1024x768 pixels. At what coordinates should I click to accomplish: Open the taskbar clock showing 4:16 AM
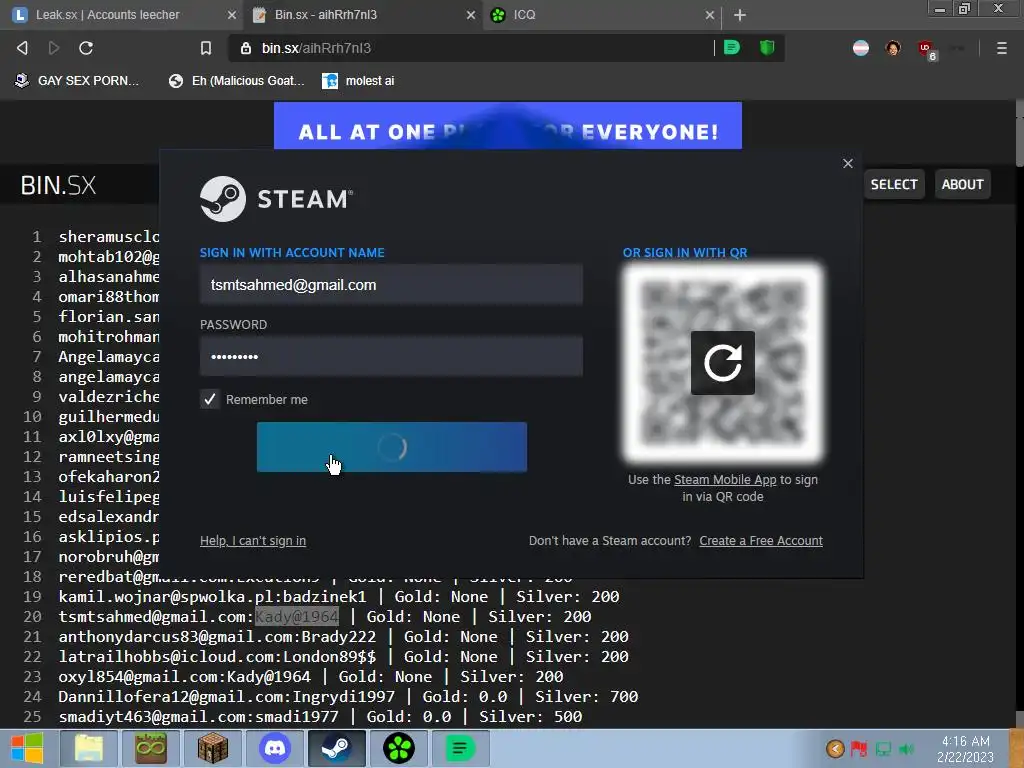pyautogui.click(x=965, y=749)
